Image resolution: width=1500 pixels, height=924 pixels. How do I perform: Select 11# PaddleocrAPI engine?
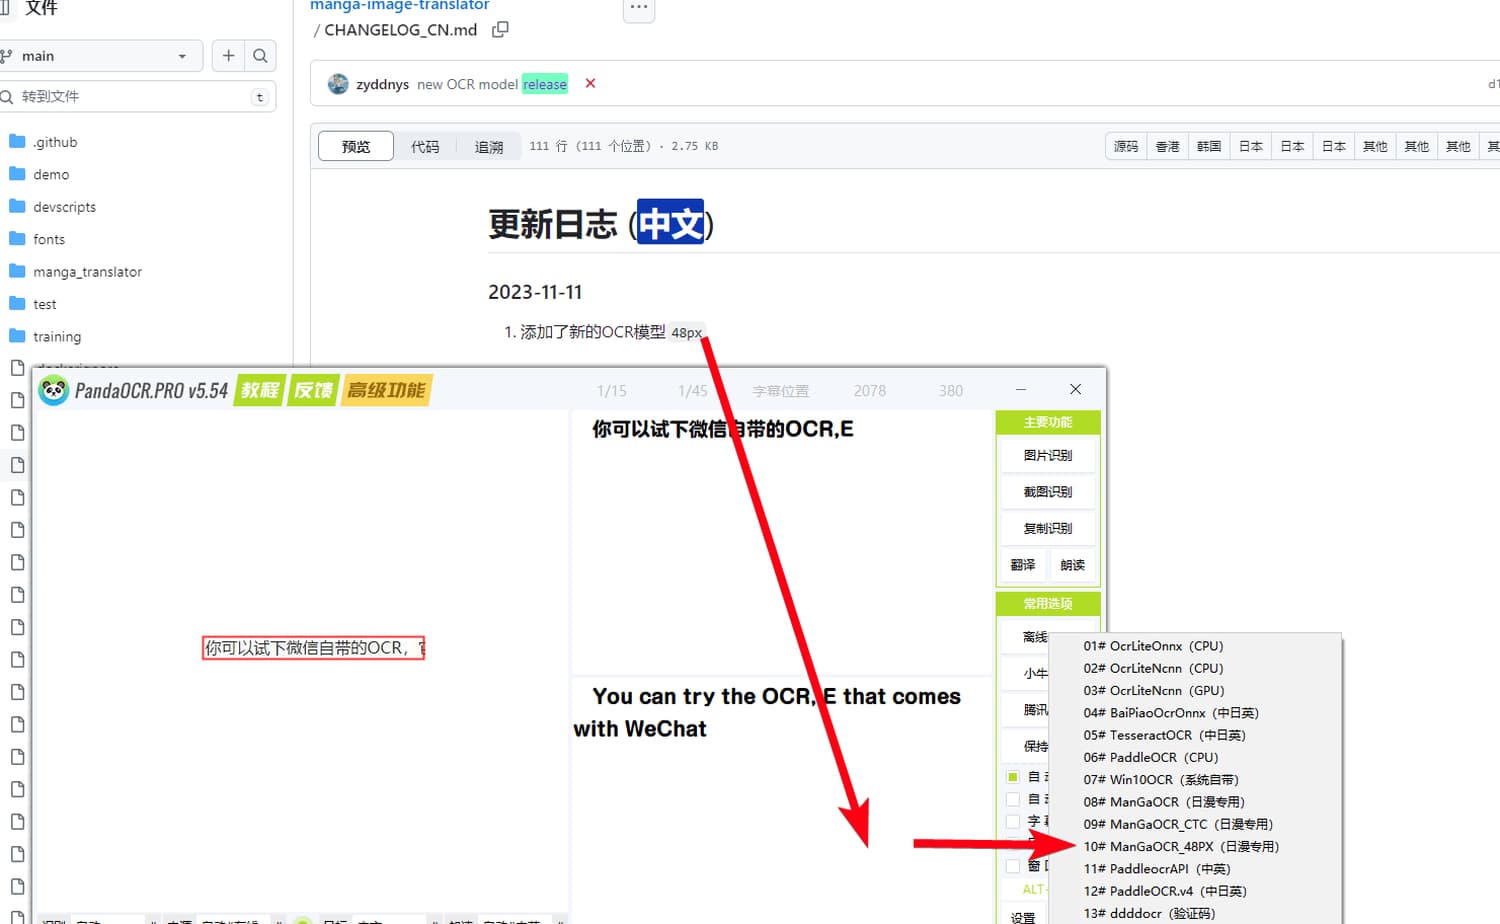[x=1157, y=869]
